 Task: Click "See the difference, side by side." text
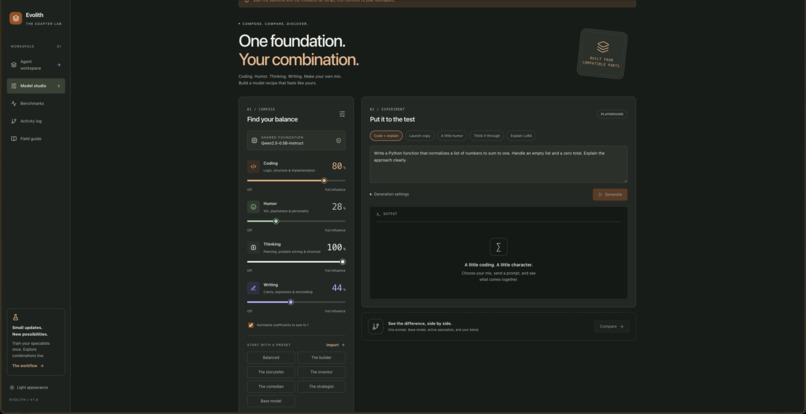(420, 323)
